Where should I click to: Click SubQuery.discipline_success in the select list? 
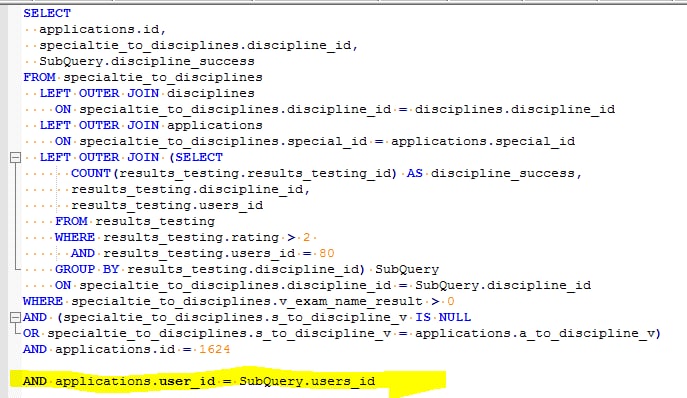click(147, 61)
